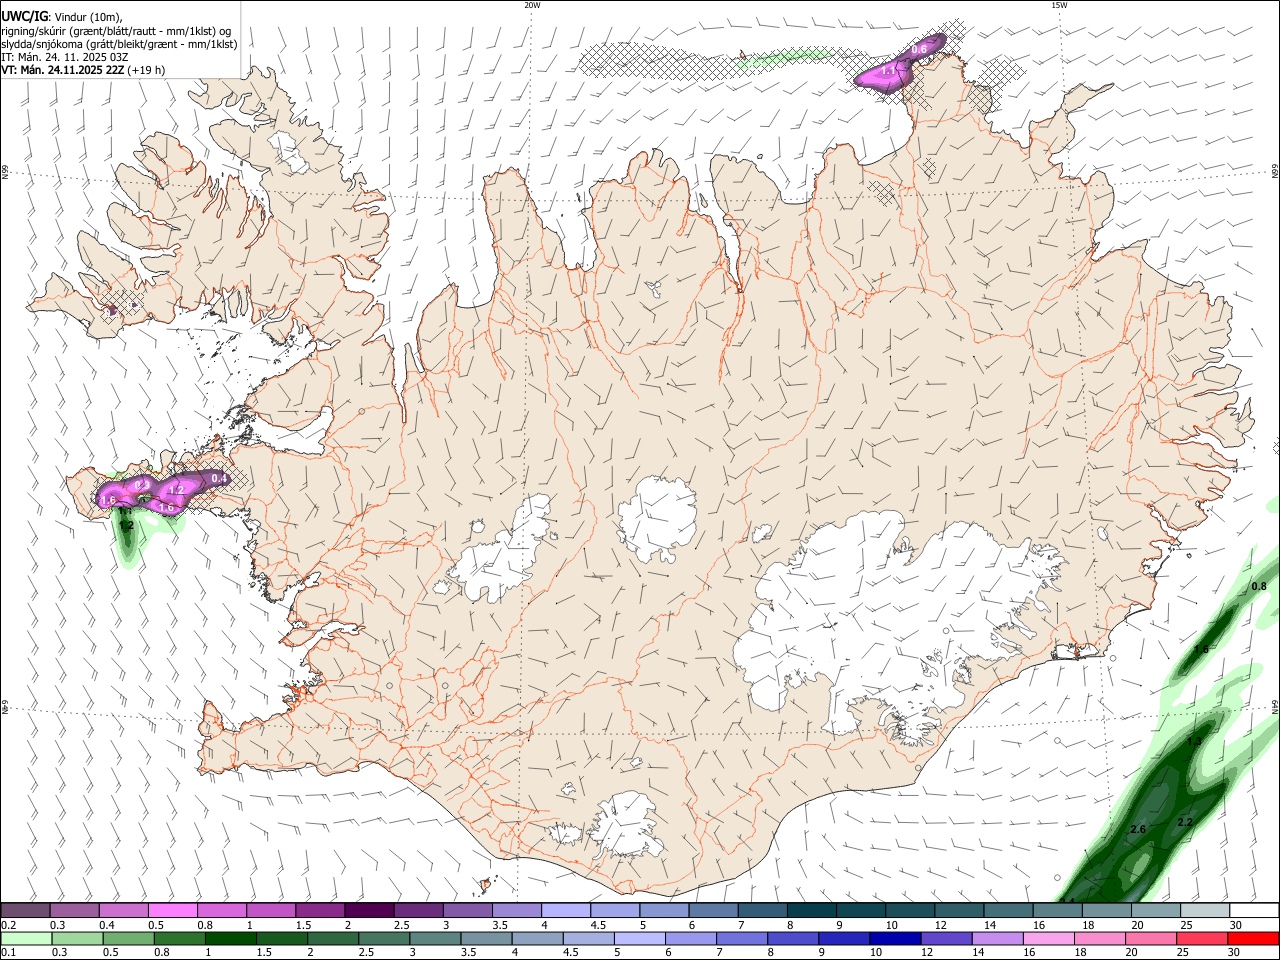This screenshot has width=1280, height=960.
Task: Click the '2.2' rainfall value on the map
Action: point(1185,822)
